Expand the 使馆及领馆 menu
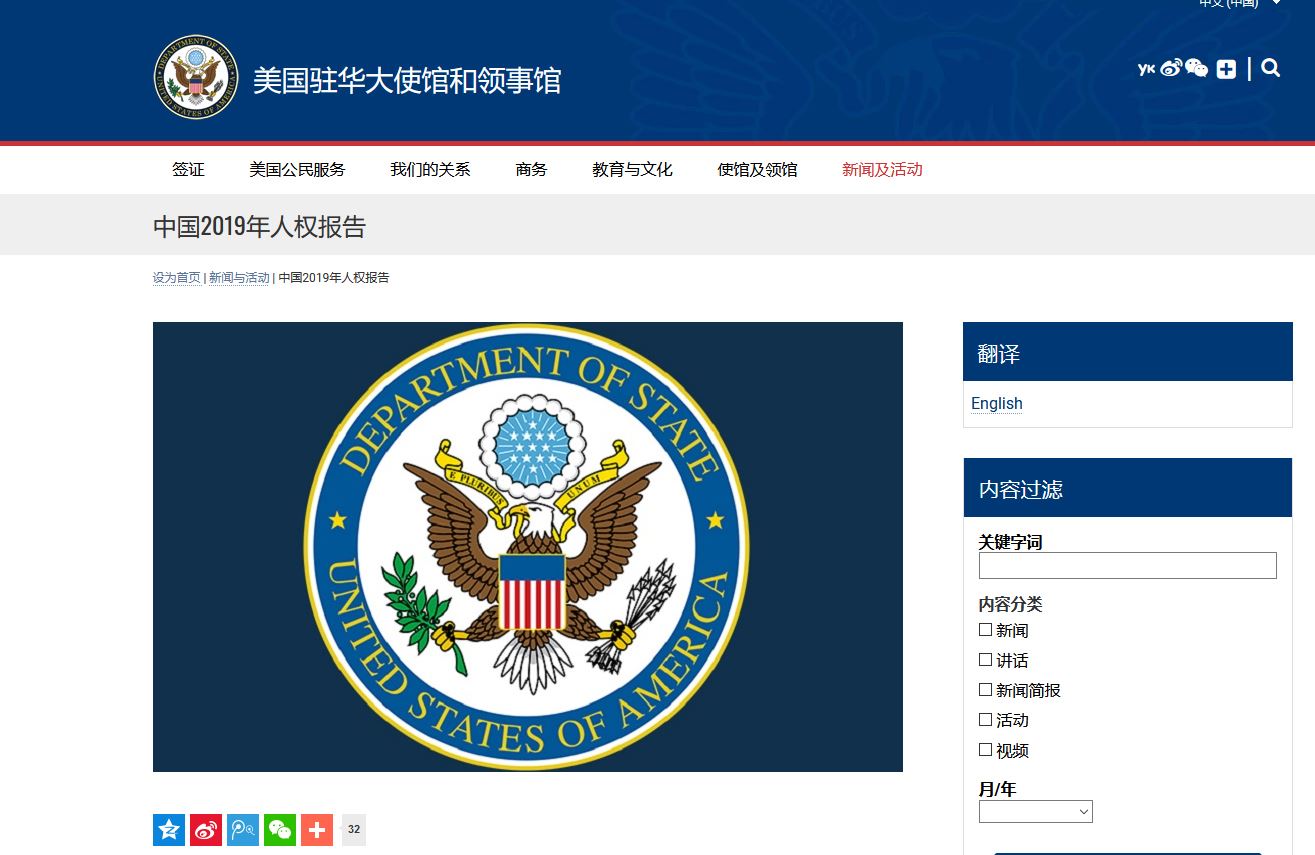Screen dimensions: 1315x855 pos(757,170)
